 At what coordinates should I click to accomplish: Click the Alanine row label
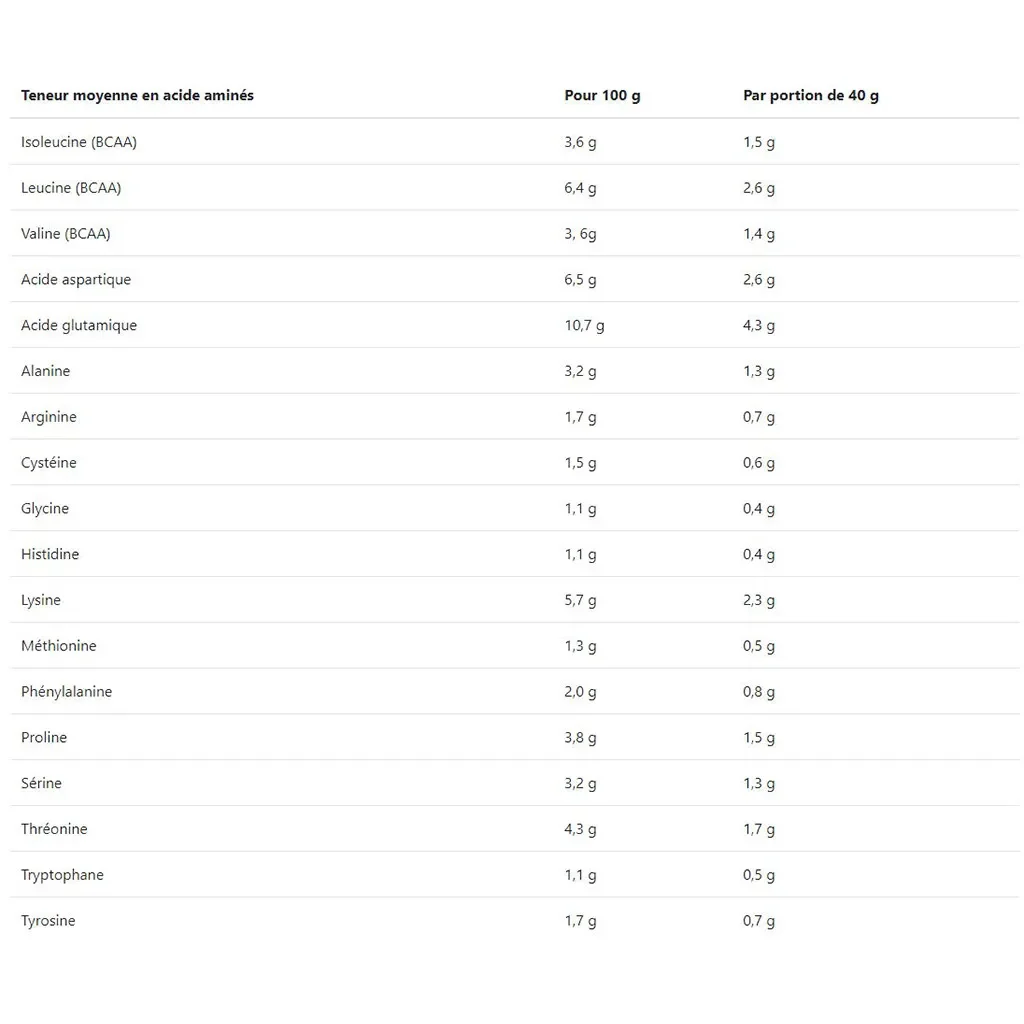point(45,371)
